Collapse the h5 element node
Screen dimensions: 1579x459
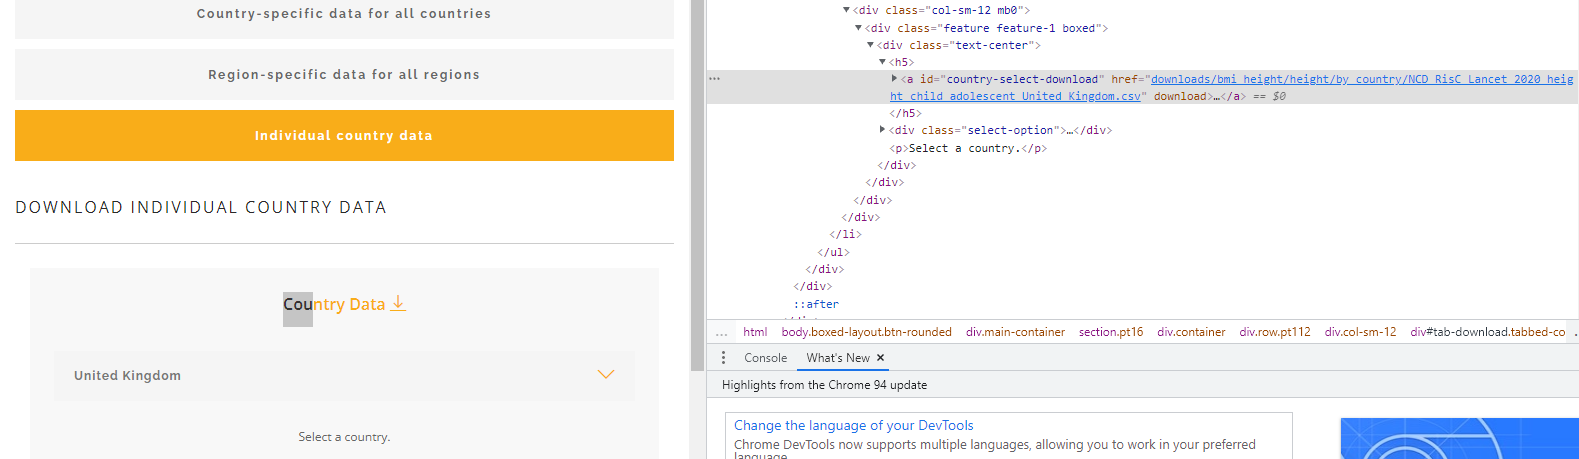882,62
